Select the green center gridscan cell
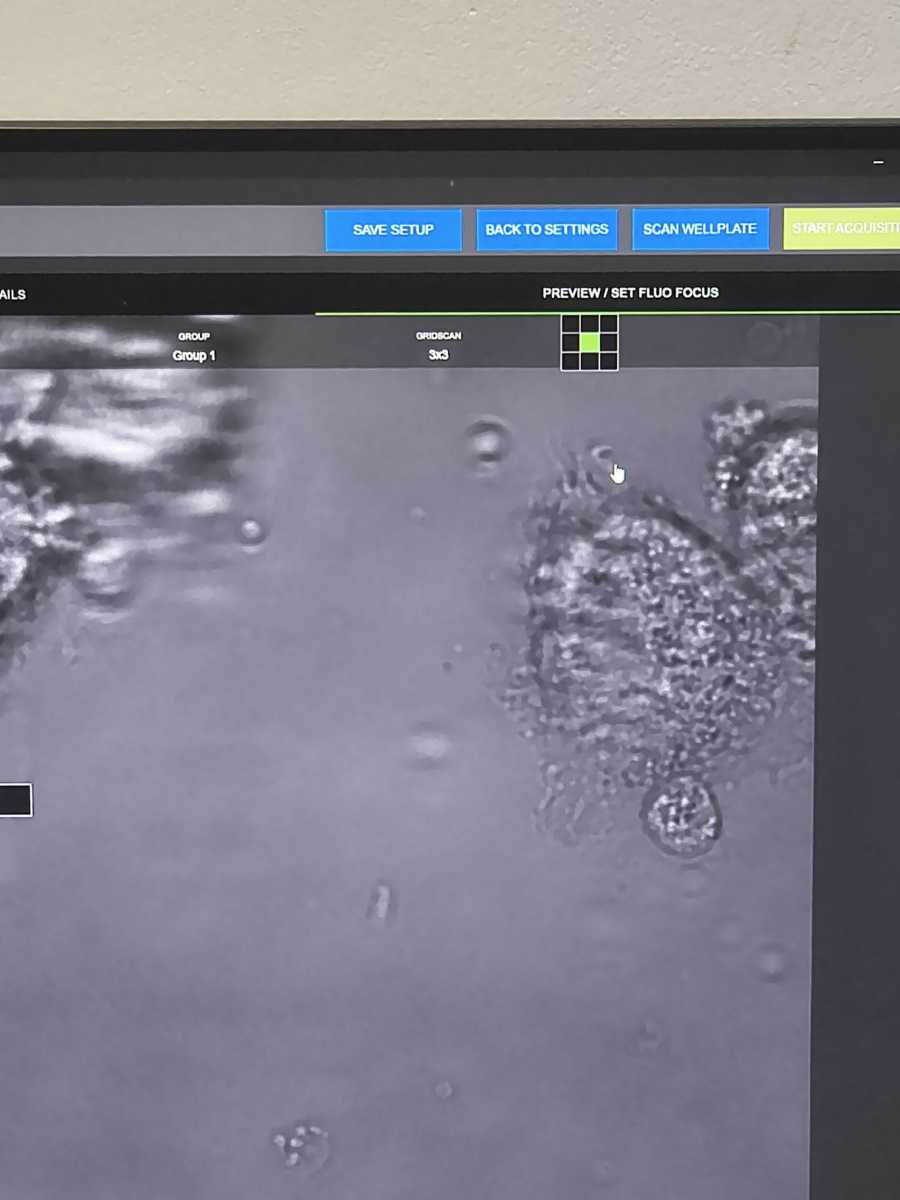This screenshot has height=1200, width=900. click(589, 343)
